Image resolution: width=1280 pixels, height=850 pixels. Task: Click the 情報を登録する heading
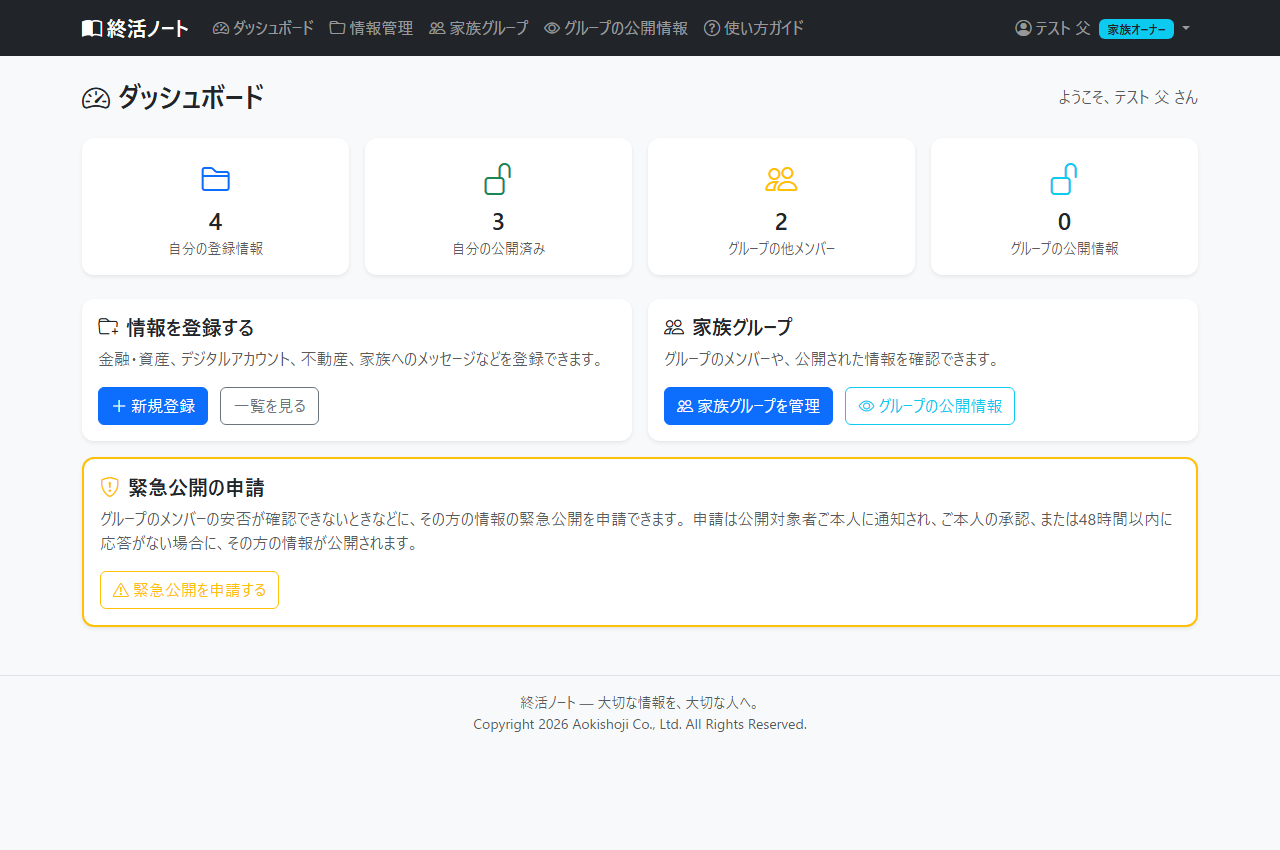point(190,327)
